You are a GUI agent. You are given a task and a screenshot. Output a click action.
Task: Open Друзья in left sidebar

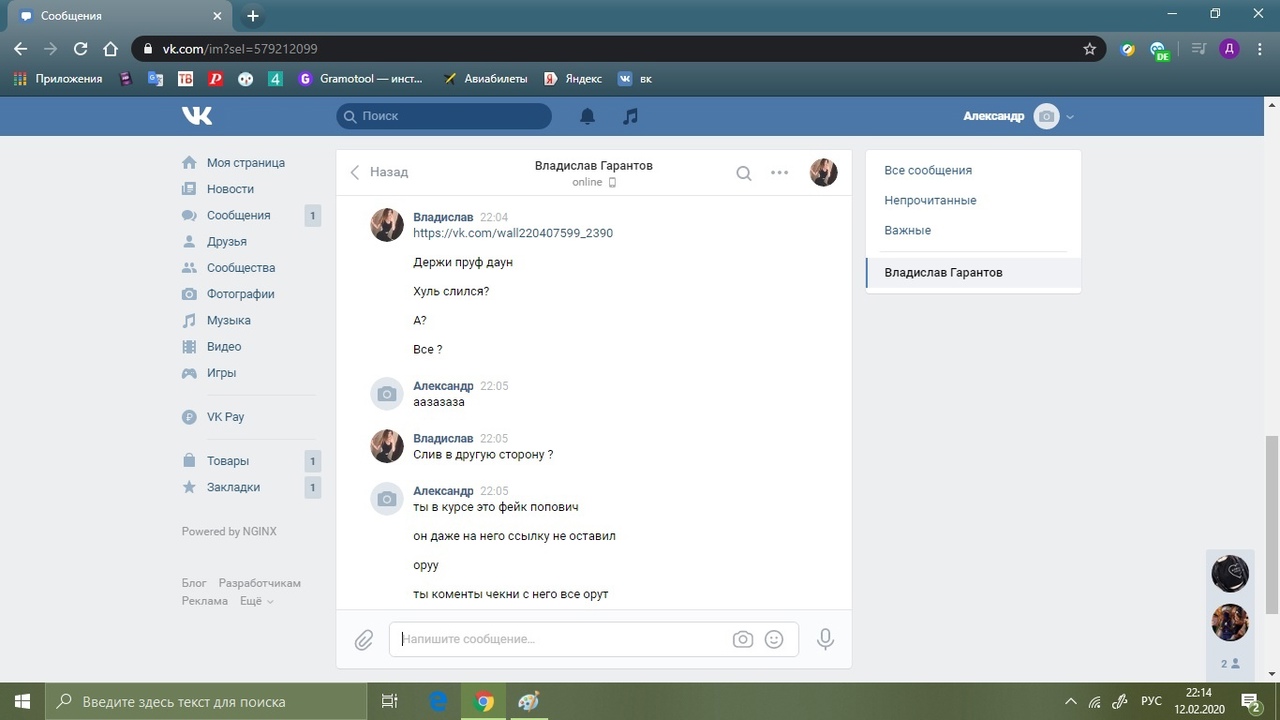coord(226,241)
